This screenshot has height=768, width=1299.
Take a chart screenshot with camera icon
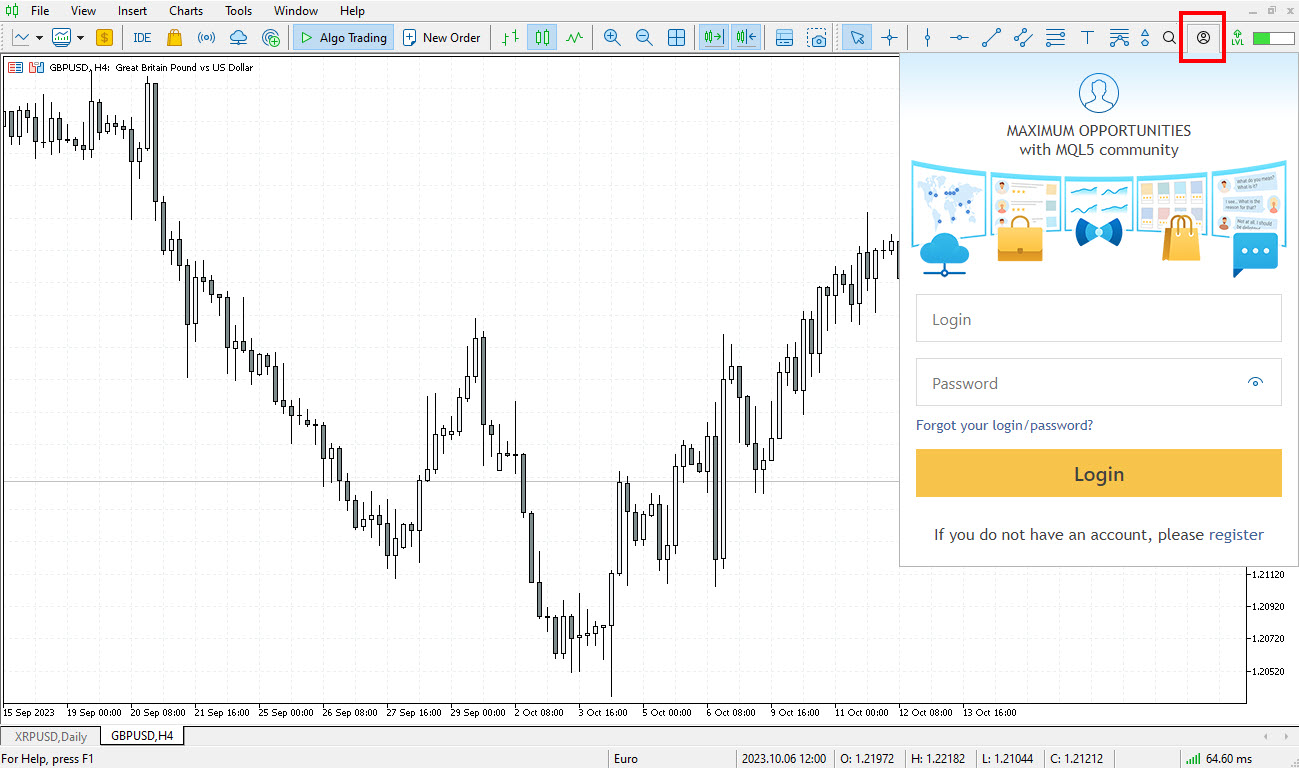pos(818,38)
